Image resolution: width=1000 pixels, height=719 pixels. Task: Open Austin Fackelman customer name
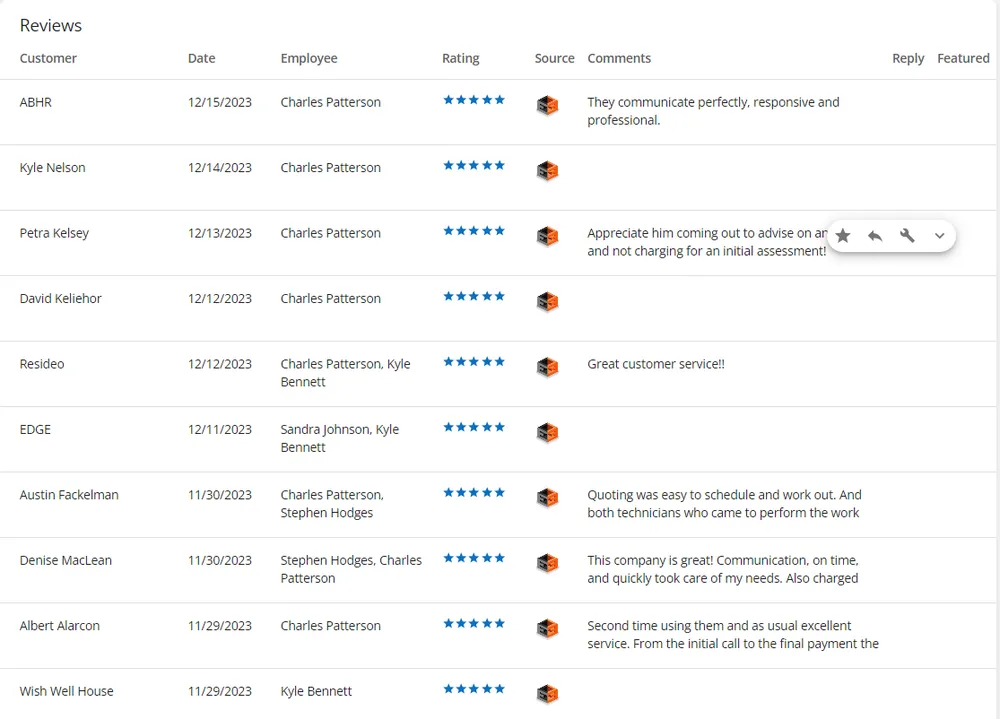(69, 495)
